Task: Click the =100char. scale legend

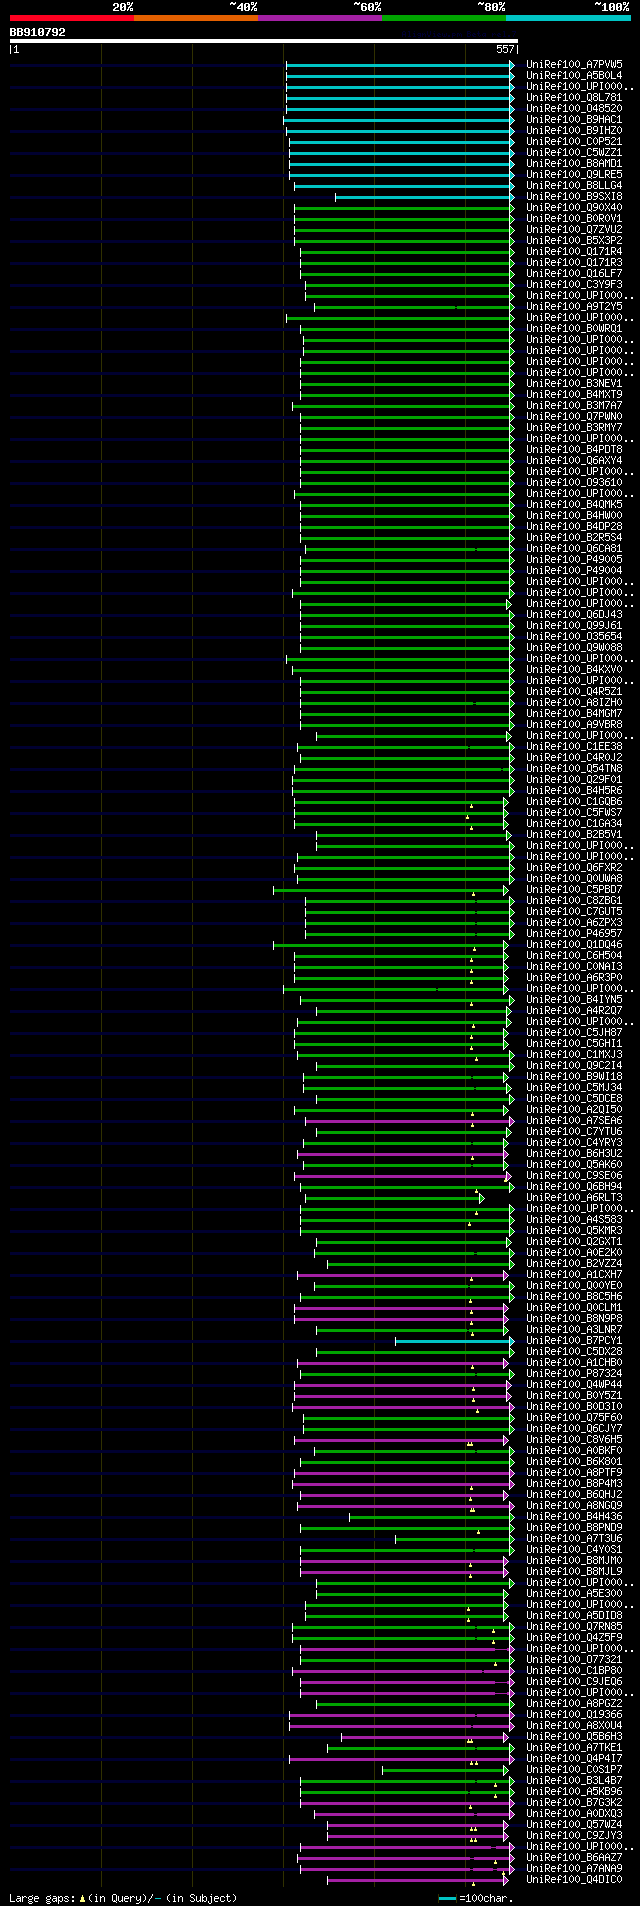Action: click(x=475, y=1897)
